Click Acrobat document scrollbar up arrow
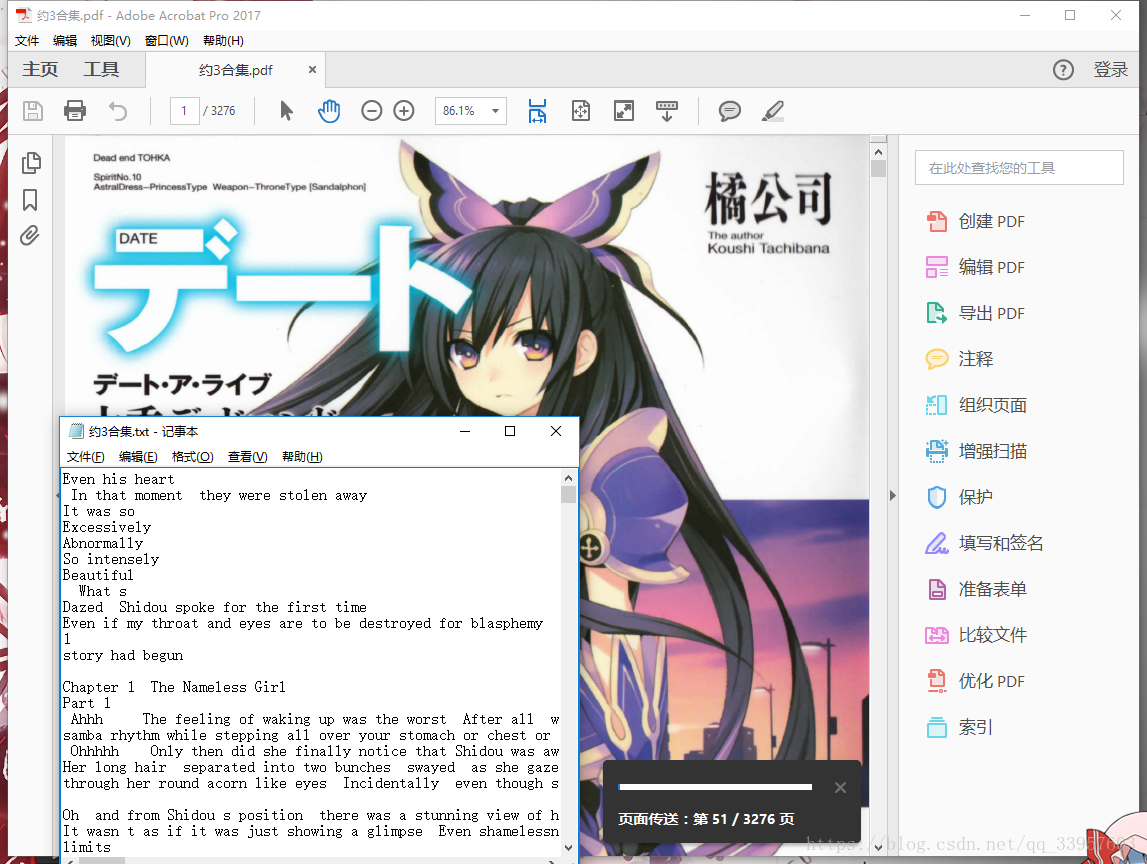1147x864 pixels. pos(879,152)
